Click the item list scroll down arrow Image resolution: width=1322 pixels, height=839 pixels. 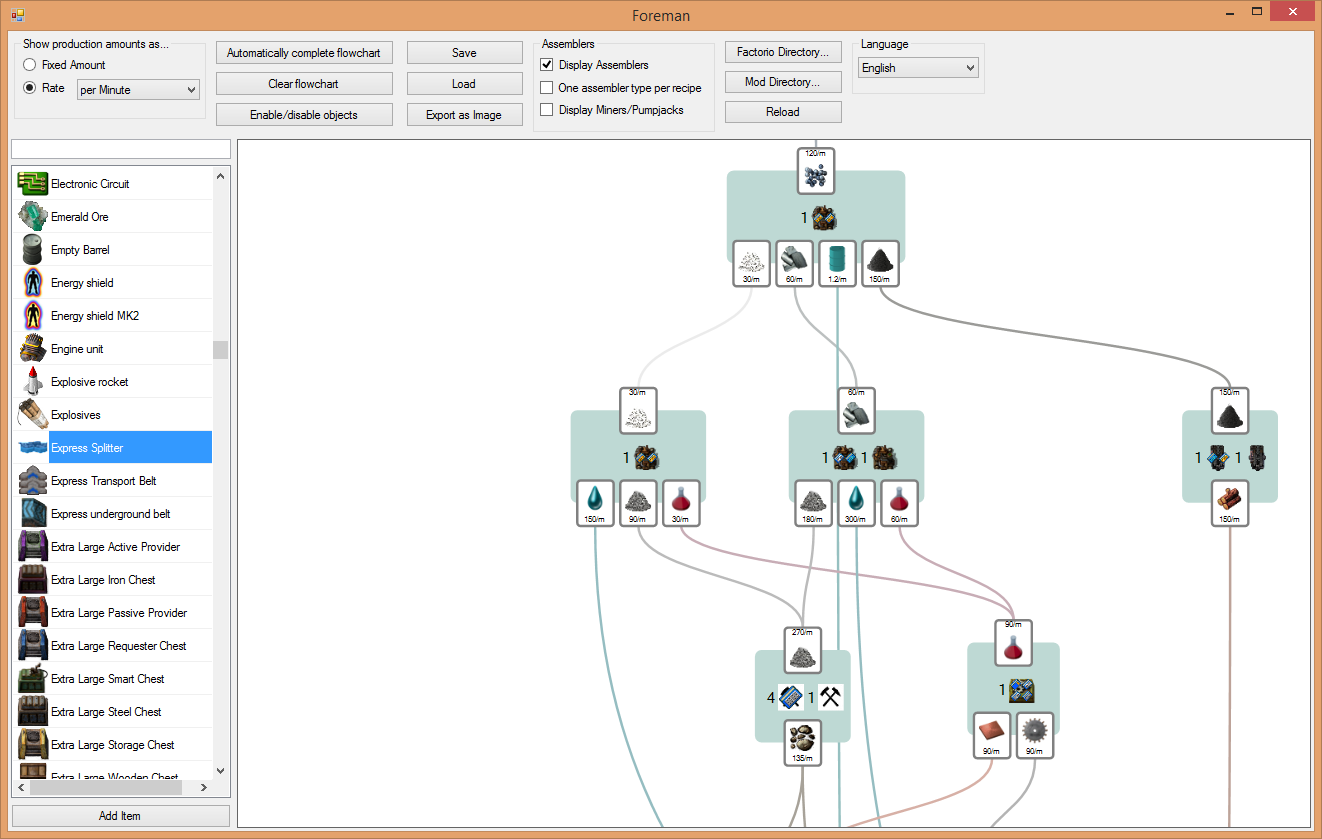tap(221, 771)
